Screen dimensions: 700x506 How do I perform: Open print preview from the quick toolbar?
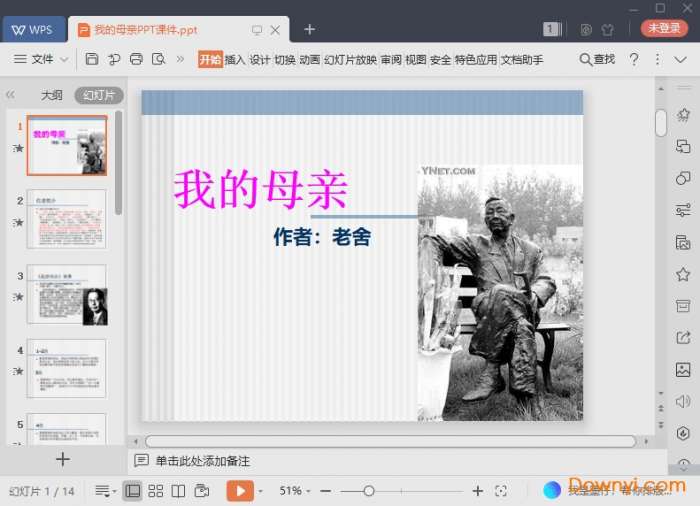(x=158, y=60)
